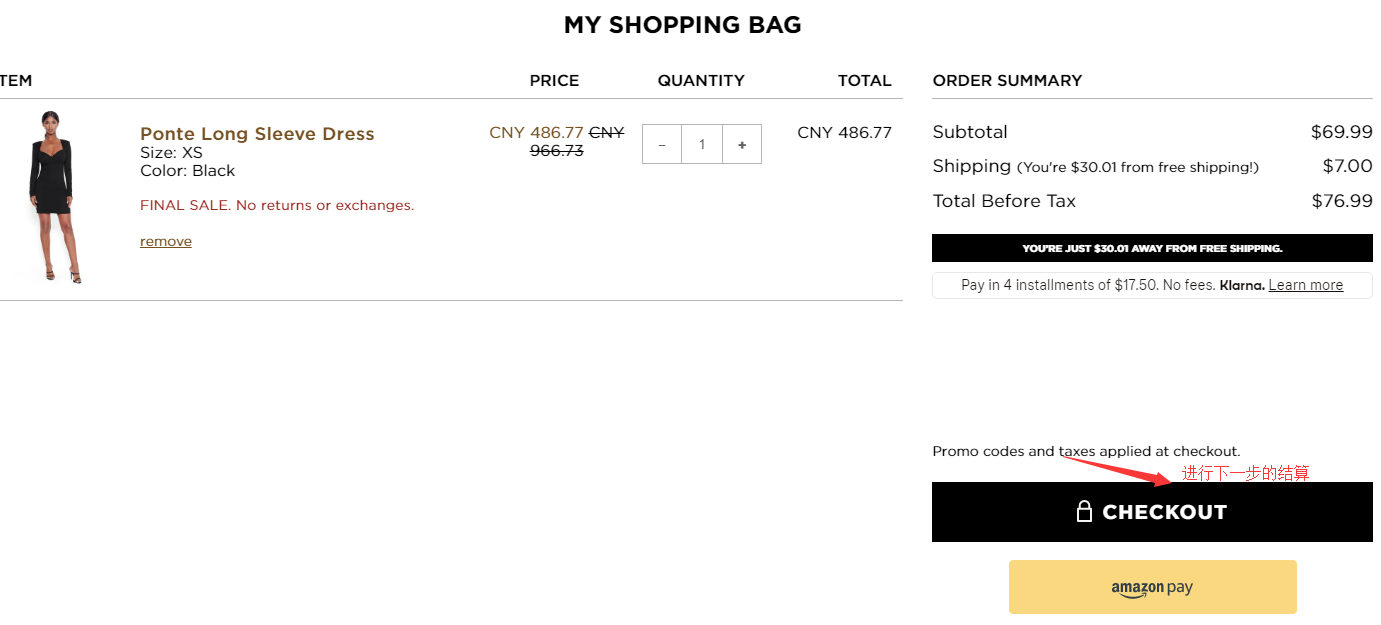Click the Klarna installments banner
The width and height of the screenshot is (1381, 625).
tap(1152, 285)
